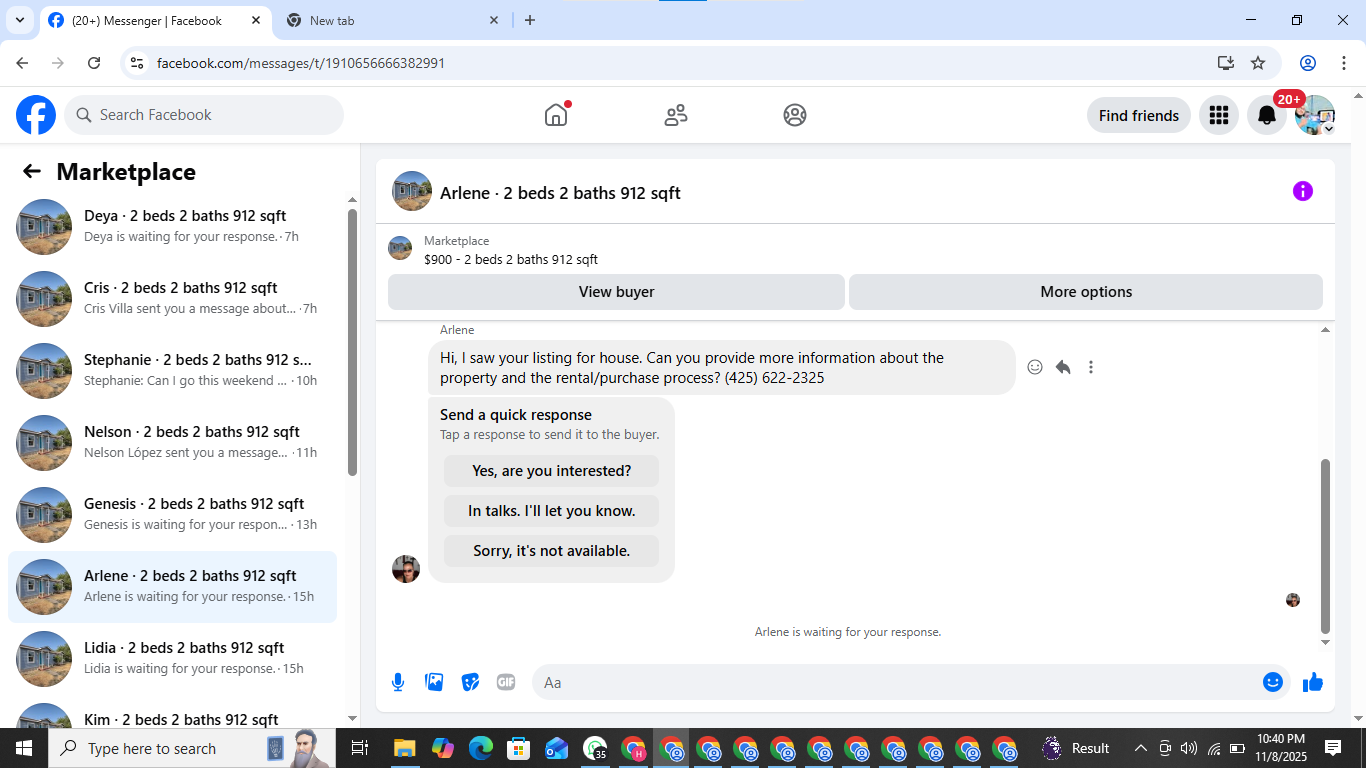Open Stephanie's conversation
The width and height of the screenshot is (1366, 768).
click(x=172, y=371)
